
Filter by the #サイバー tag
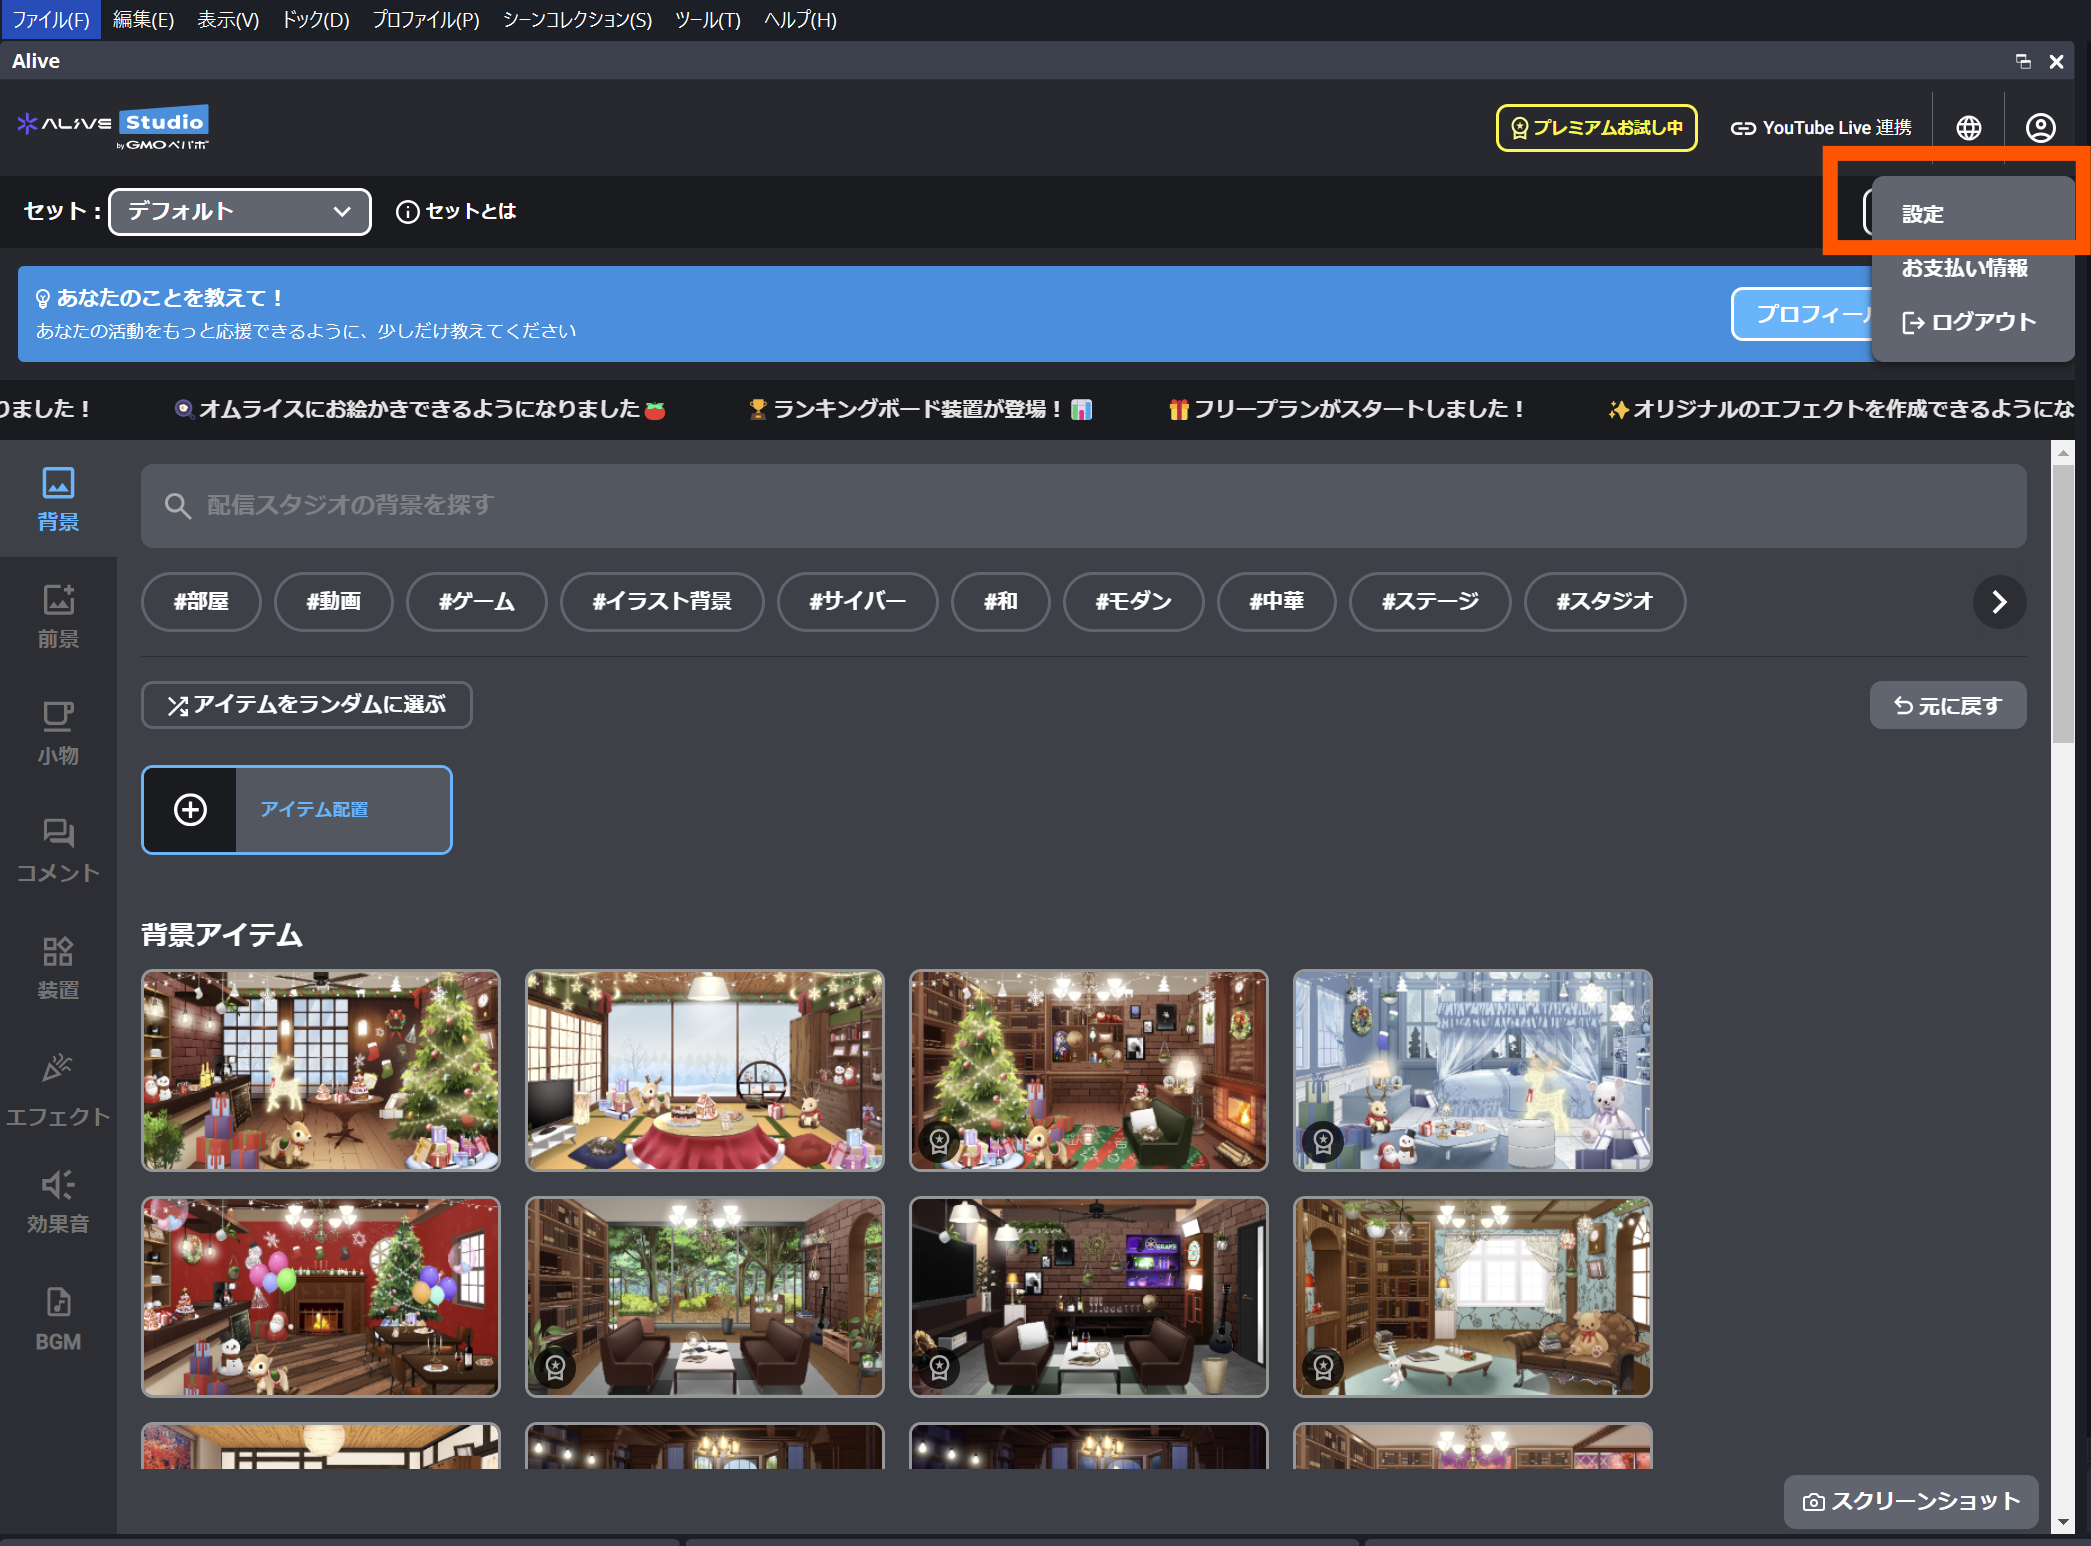(857, 602)
